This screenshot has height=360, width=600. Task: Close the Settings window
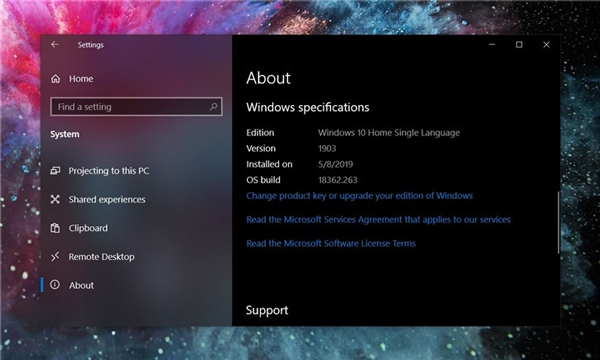click(x=546, y=45)
